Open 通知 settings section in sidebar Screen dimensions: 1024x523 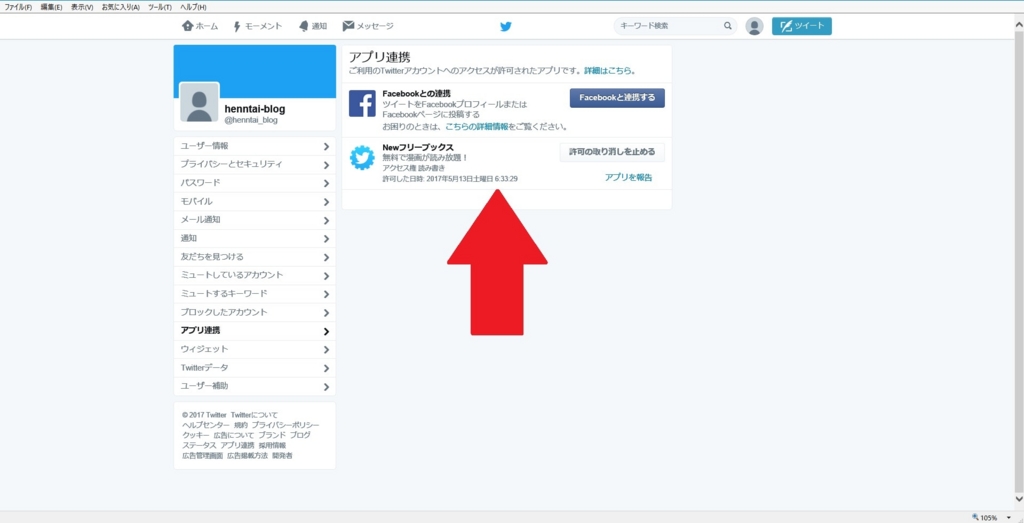click(x=255, y=238)
